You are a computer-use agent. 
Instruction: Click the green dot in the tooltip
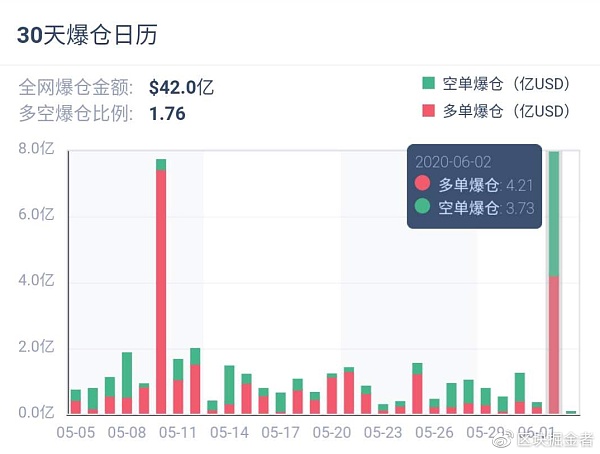(423, 208)
